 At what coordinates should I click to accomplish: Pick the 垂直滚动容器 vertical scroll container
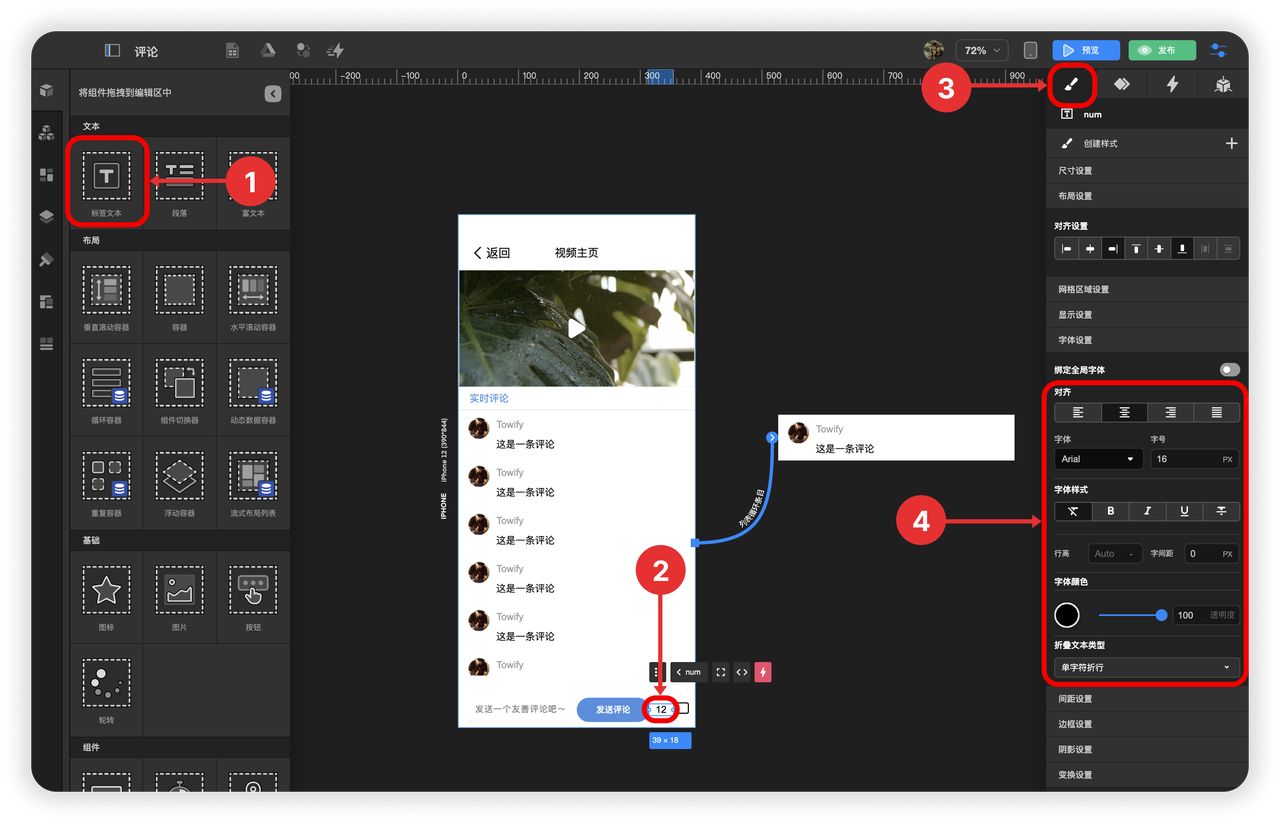pos(106,297)
